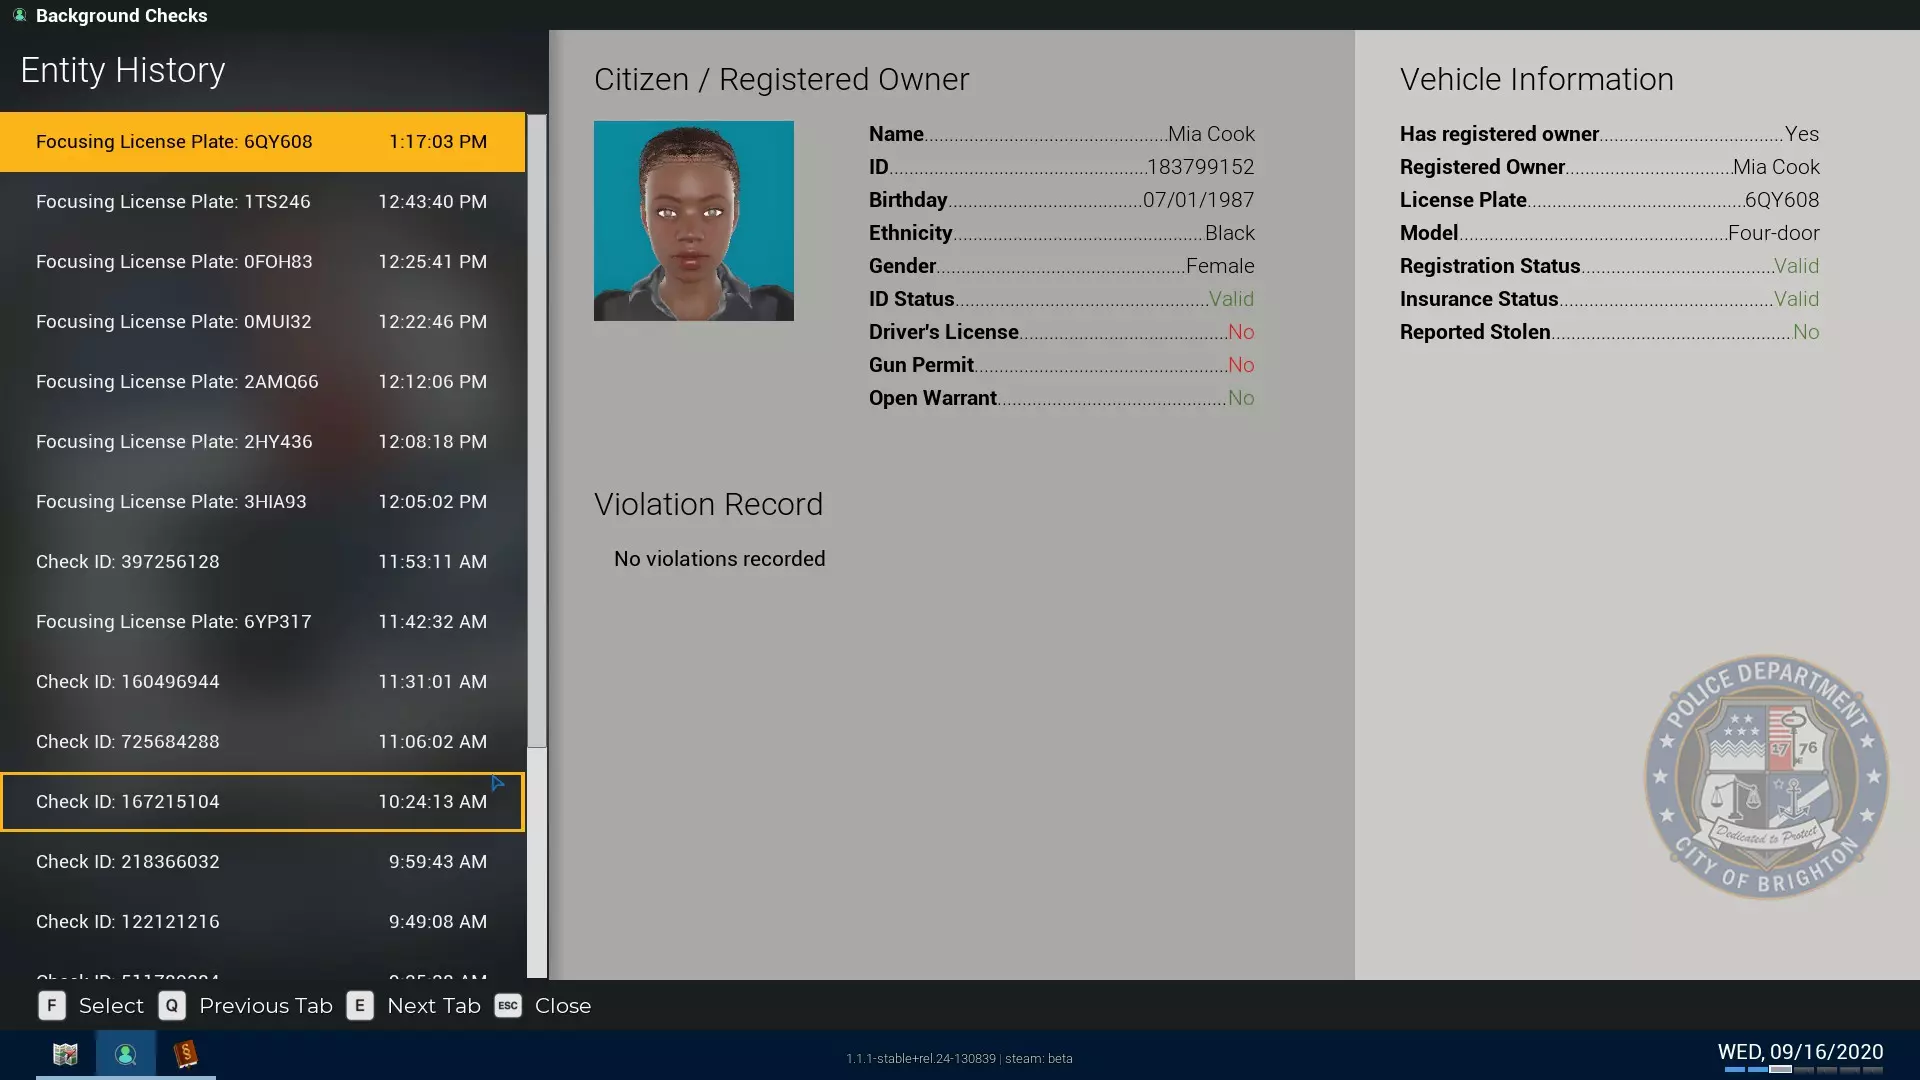Select Focusing License Plate 1TS246 entry
This screenshot has width=1920, height=1080.
pos(262,202)
